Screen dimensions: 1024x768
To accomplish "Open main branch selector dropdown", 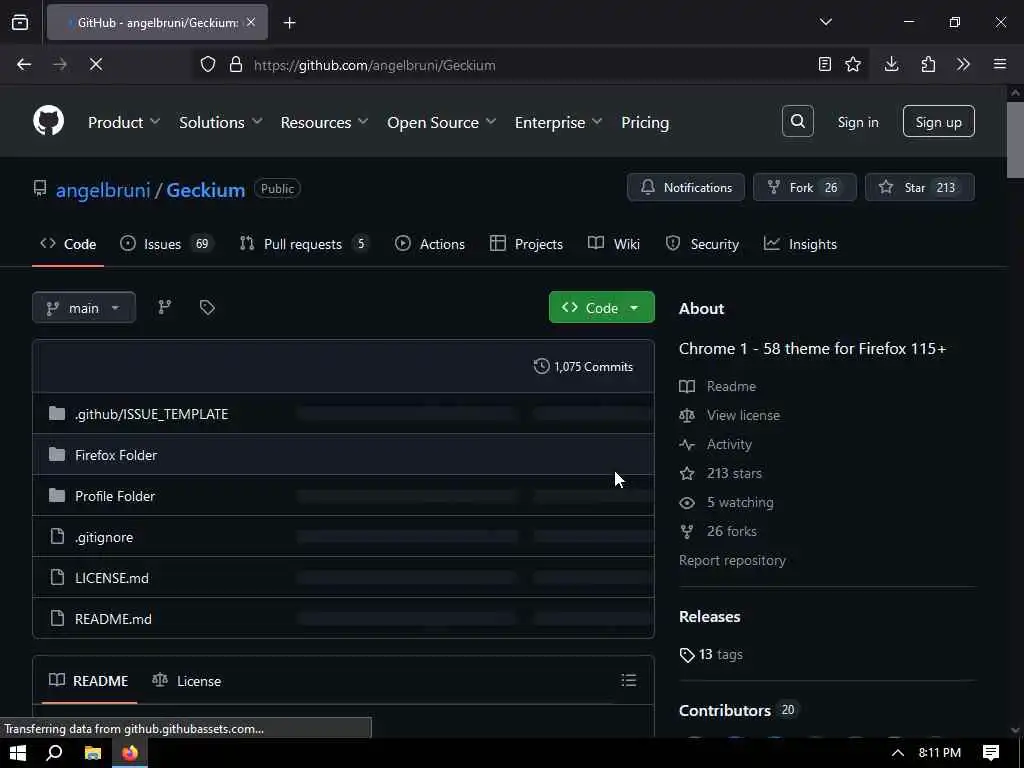I will pyautogui.click(x=84, y=308).
